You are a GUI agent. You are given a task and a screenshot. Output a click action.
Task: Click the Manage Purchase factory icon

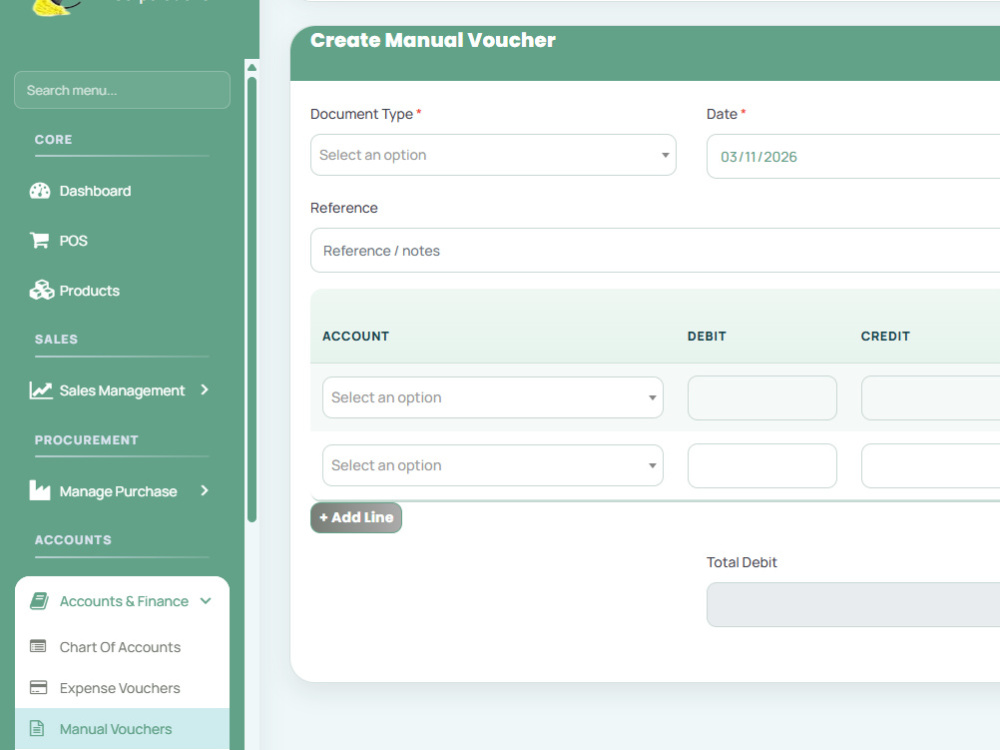coord(40,490)
